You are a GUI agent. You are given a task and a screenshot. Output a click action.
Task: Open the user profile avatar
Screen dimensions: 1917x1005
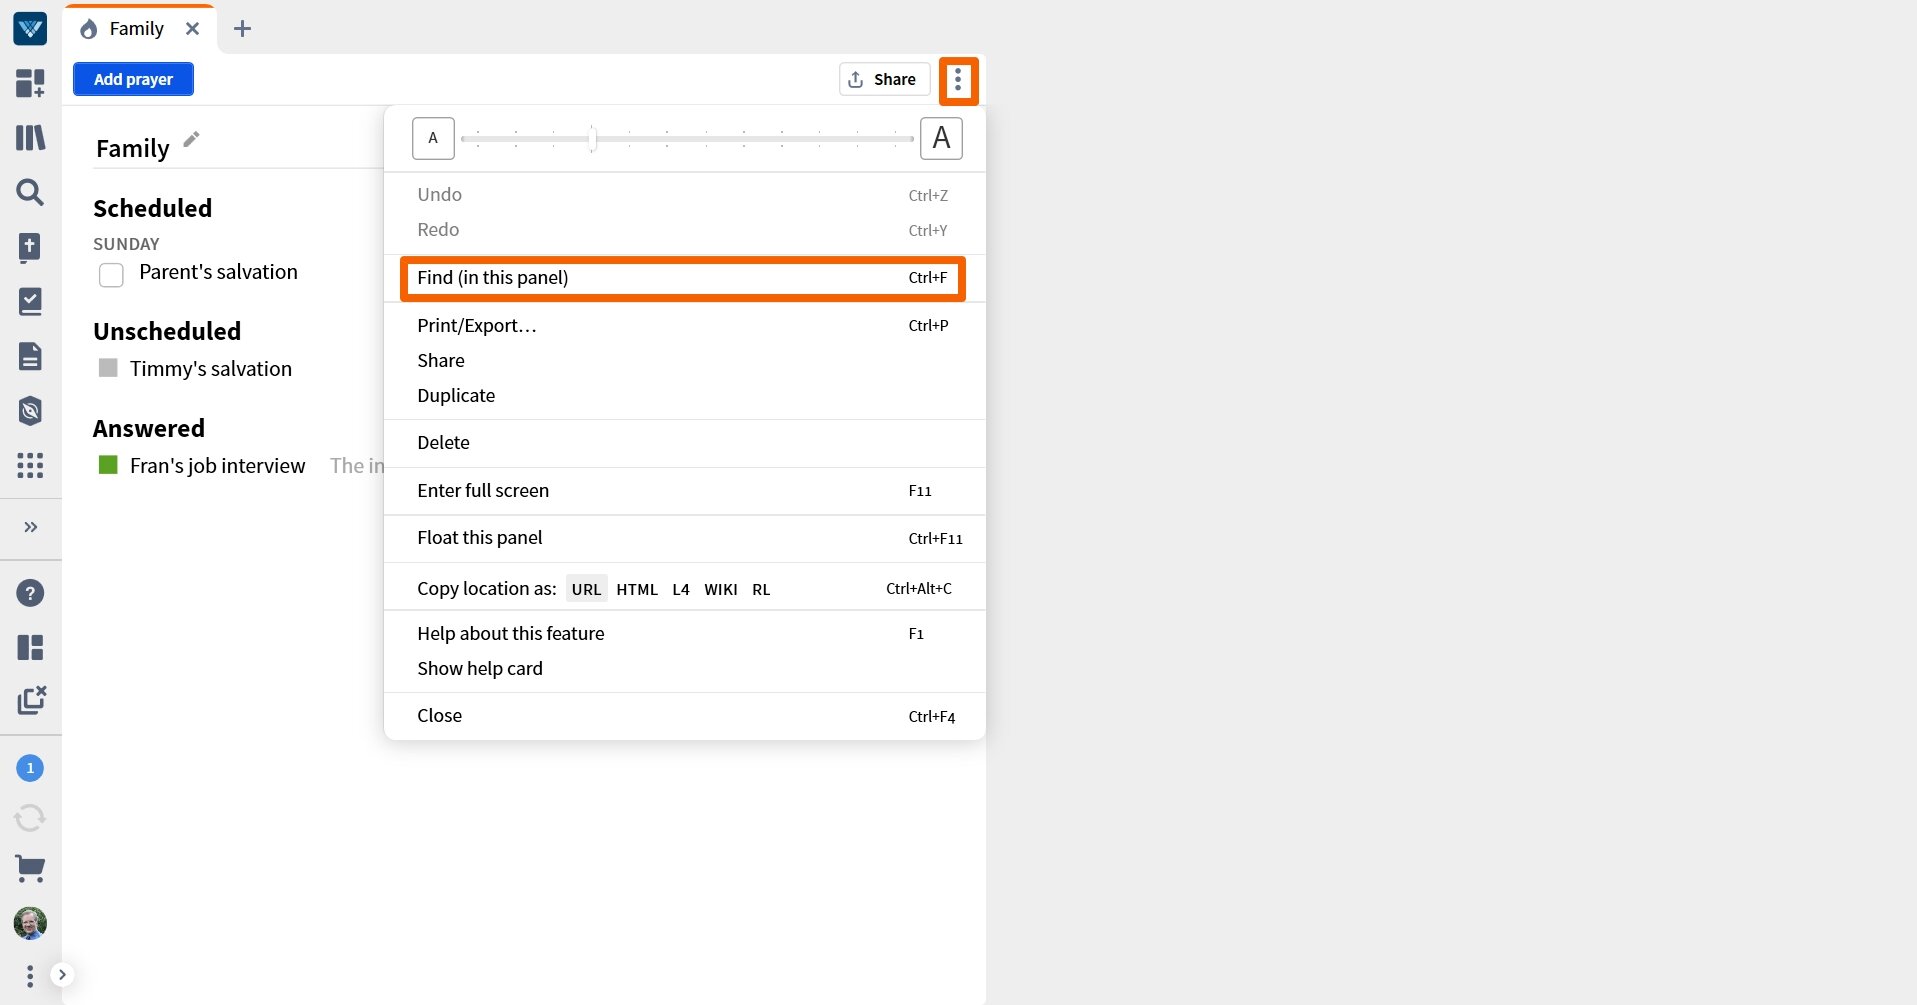pos(30,923)
